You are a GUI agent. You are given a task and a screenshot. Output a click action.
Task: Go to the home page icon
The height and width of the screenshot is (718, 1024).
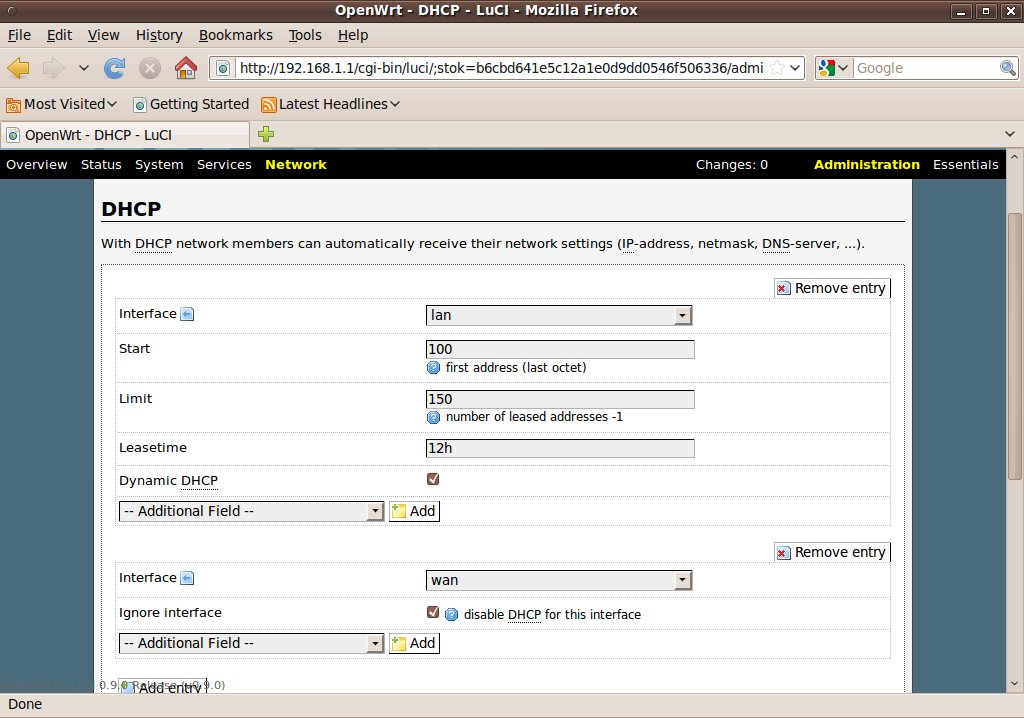(x=185, y=68)
